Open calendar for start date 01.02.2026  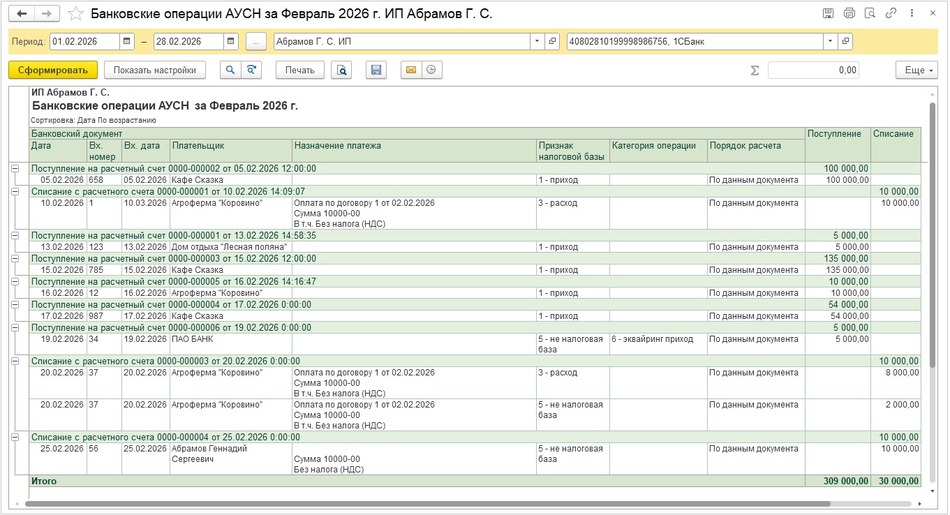click(x=126, y=42)
